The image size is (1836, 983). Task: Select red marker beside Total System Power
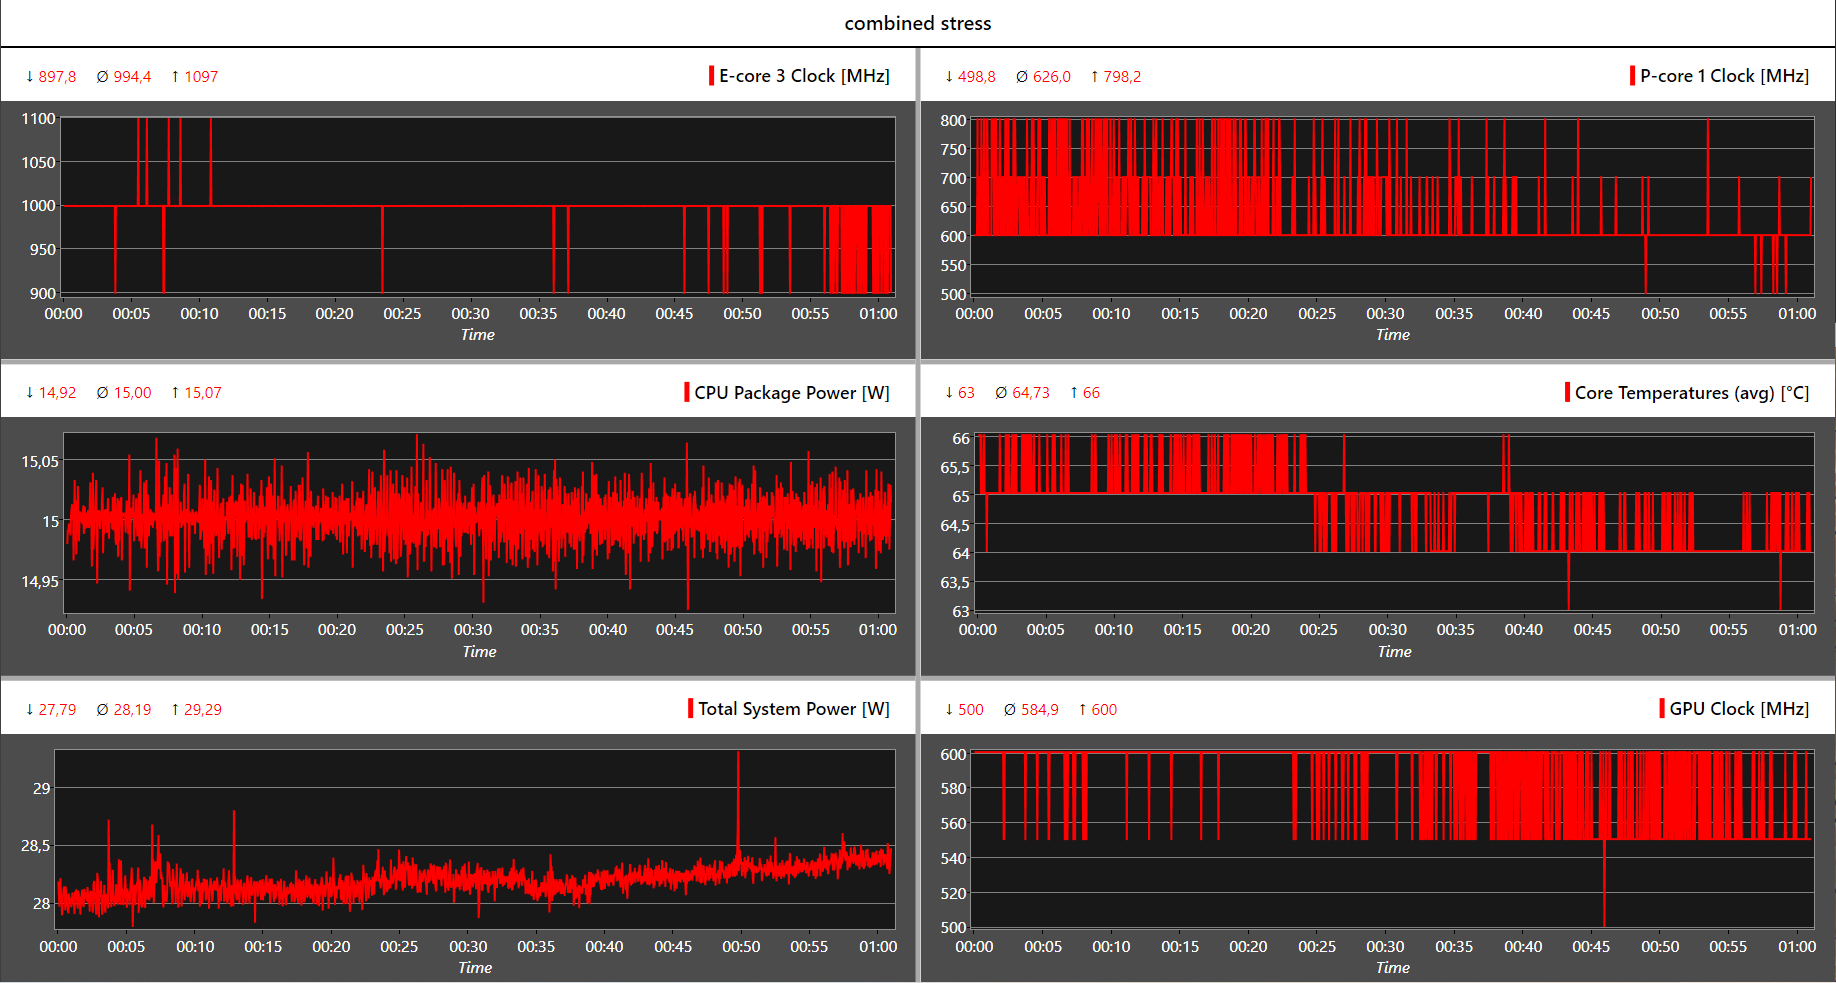coord(690,708)
